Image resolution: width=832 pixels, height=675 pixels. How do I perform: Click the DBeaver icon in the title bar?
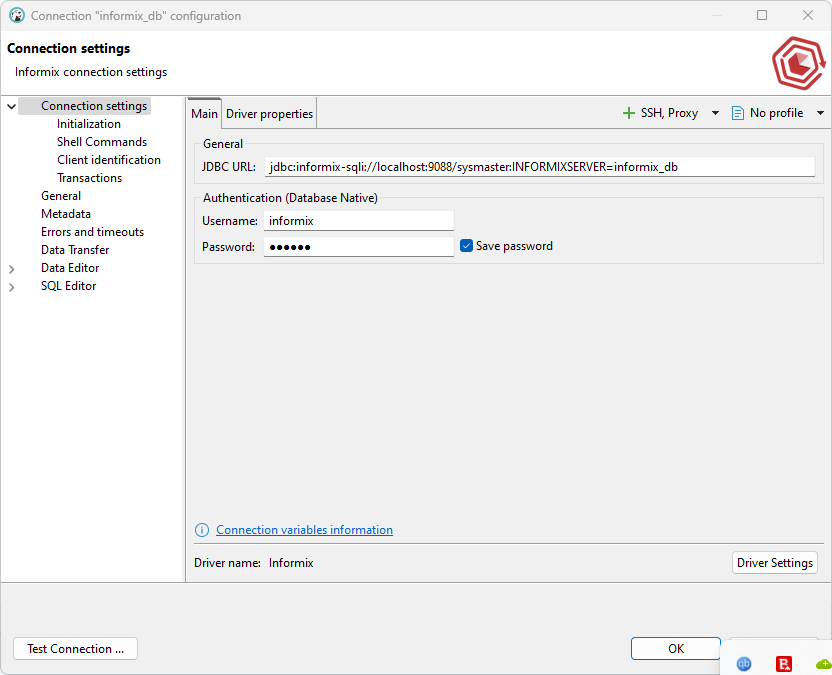(x=17, y=16)
